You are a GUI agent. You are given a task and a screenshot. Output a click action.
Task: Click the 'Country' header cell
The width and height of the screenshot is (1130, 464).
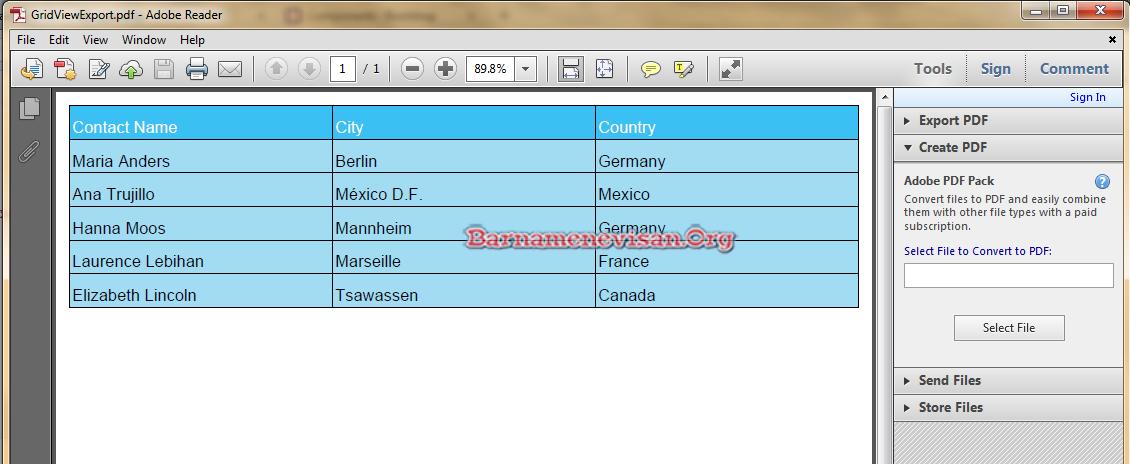(726, 122)
